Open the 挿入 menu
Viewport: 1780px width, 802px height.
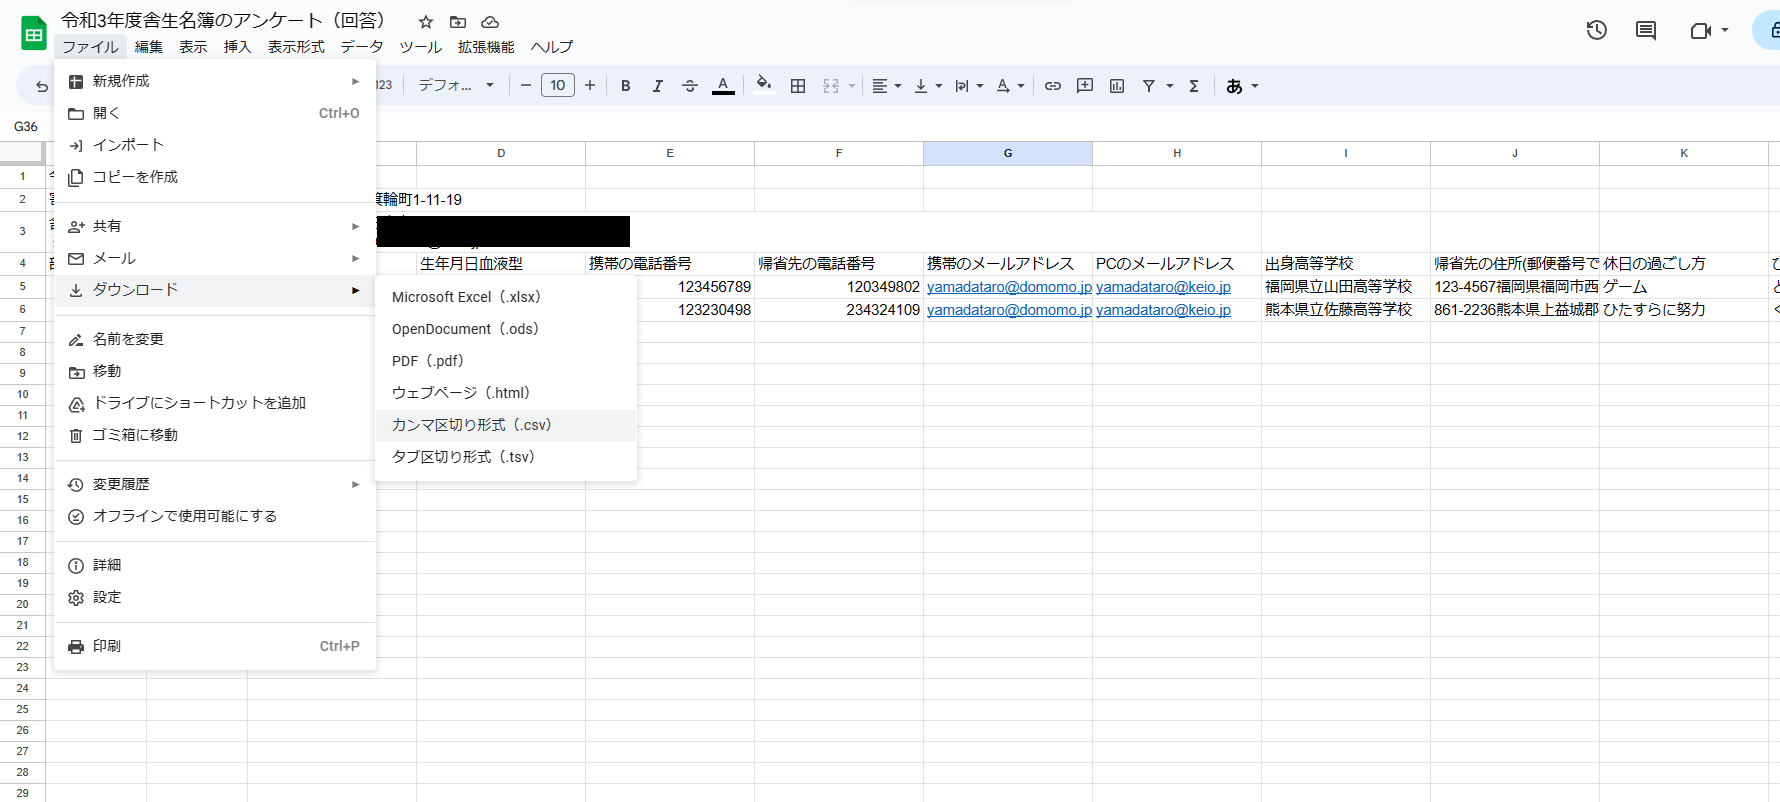(237, 47)
